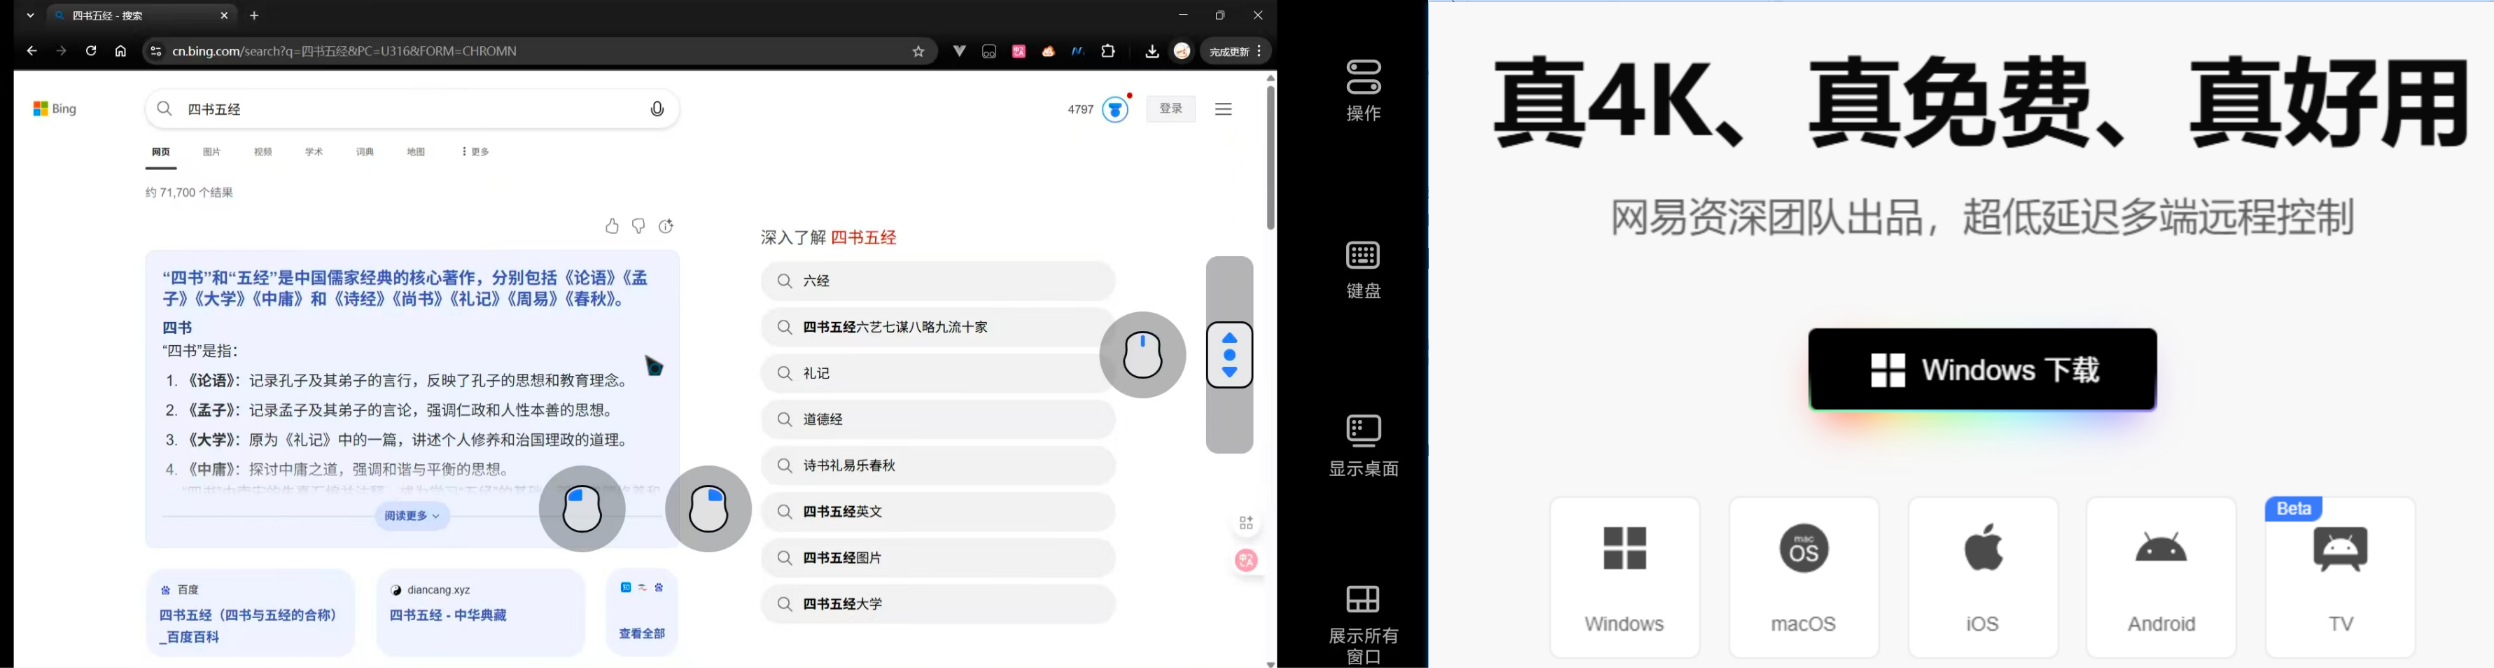Screen dimensions: 2494x668
Task: Open the browser home page
Action: click(120, 51)
